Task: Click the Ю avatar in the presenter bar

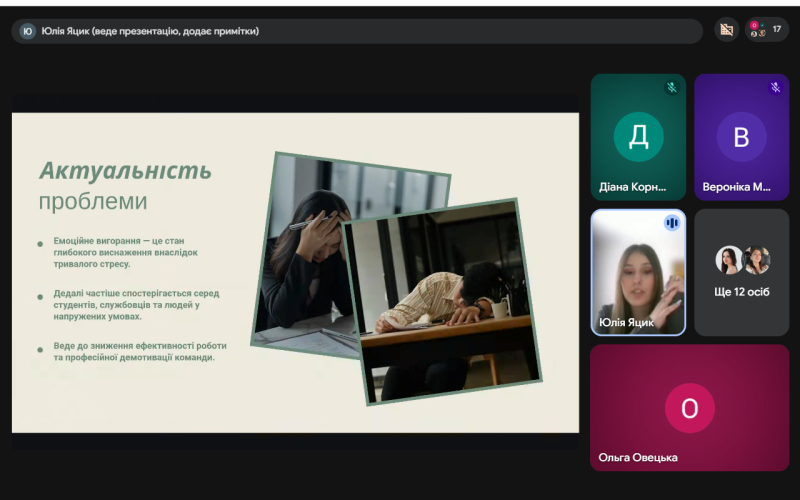Action: (x=27, y=31)
